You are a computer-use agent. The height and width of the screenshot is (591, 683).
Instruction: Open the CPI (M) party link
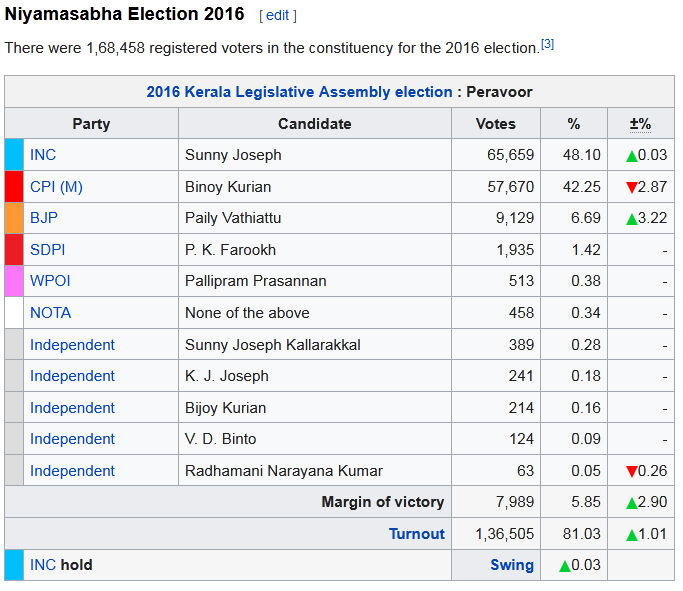[56, 187]
